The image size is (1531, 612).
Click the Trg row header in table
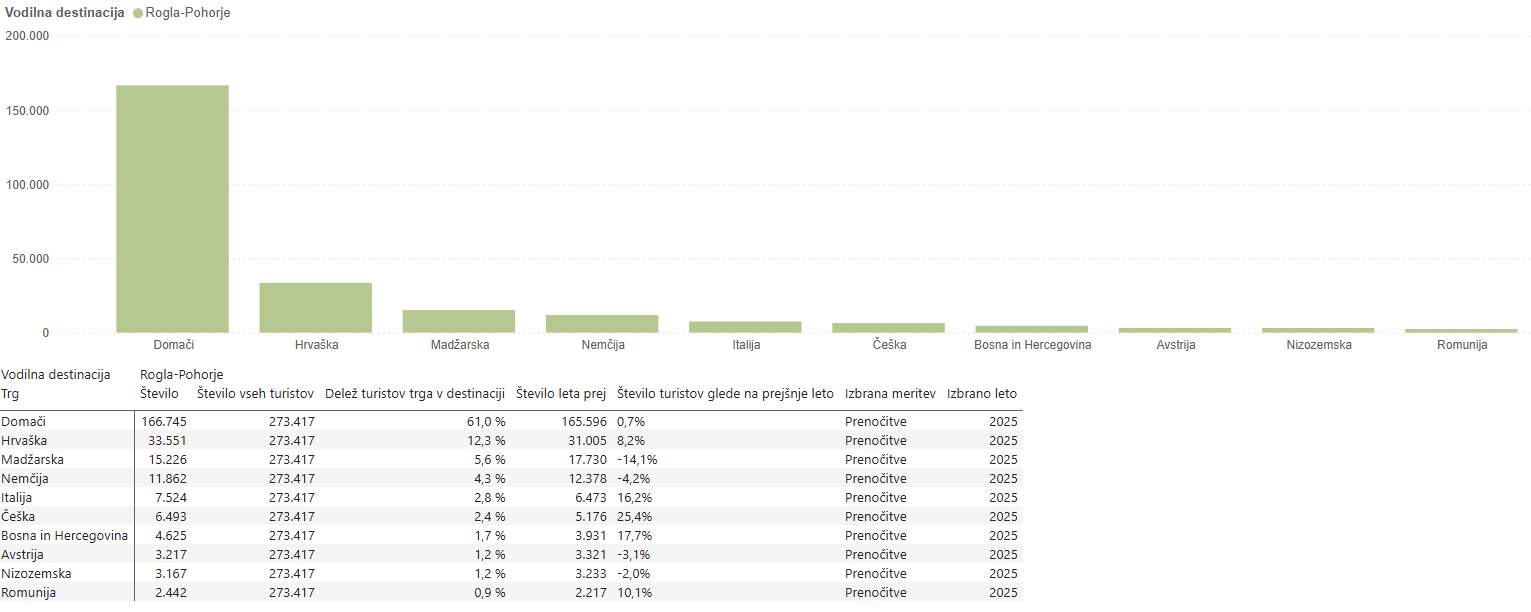point(10,394)
